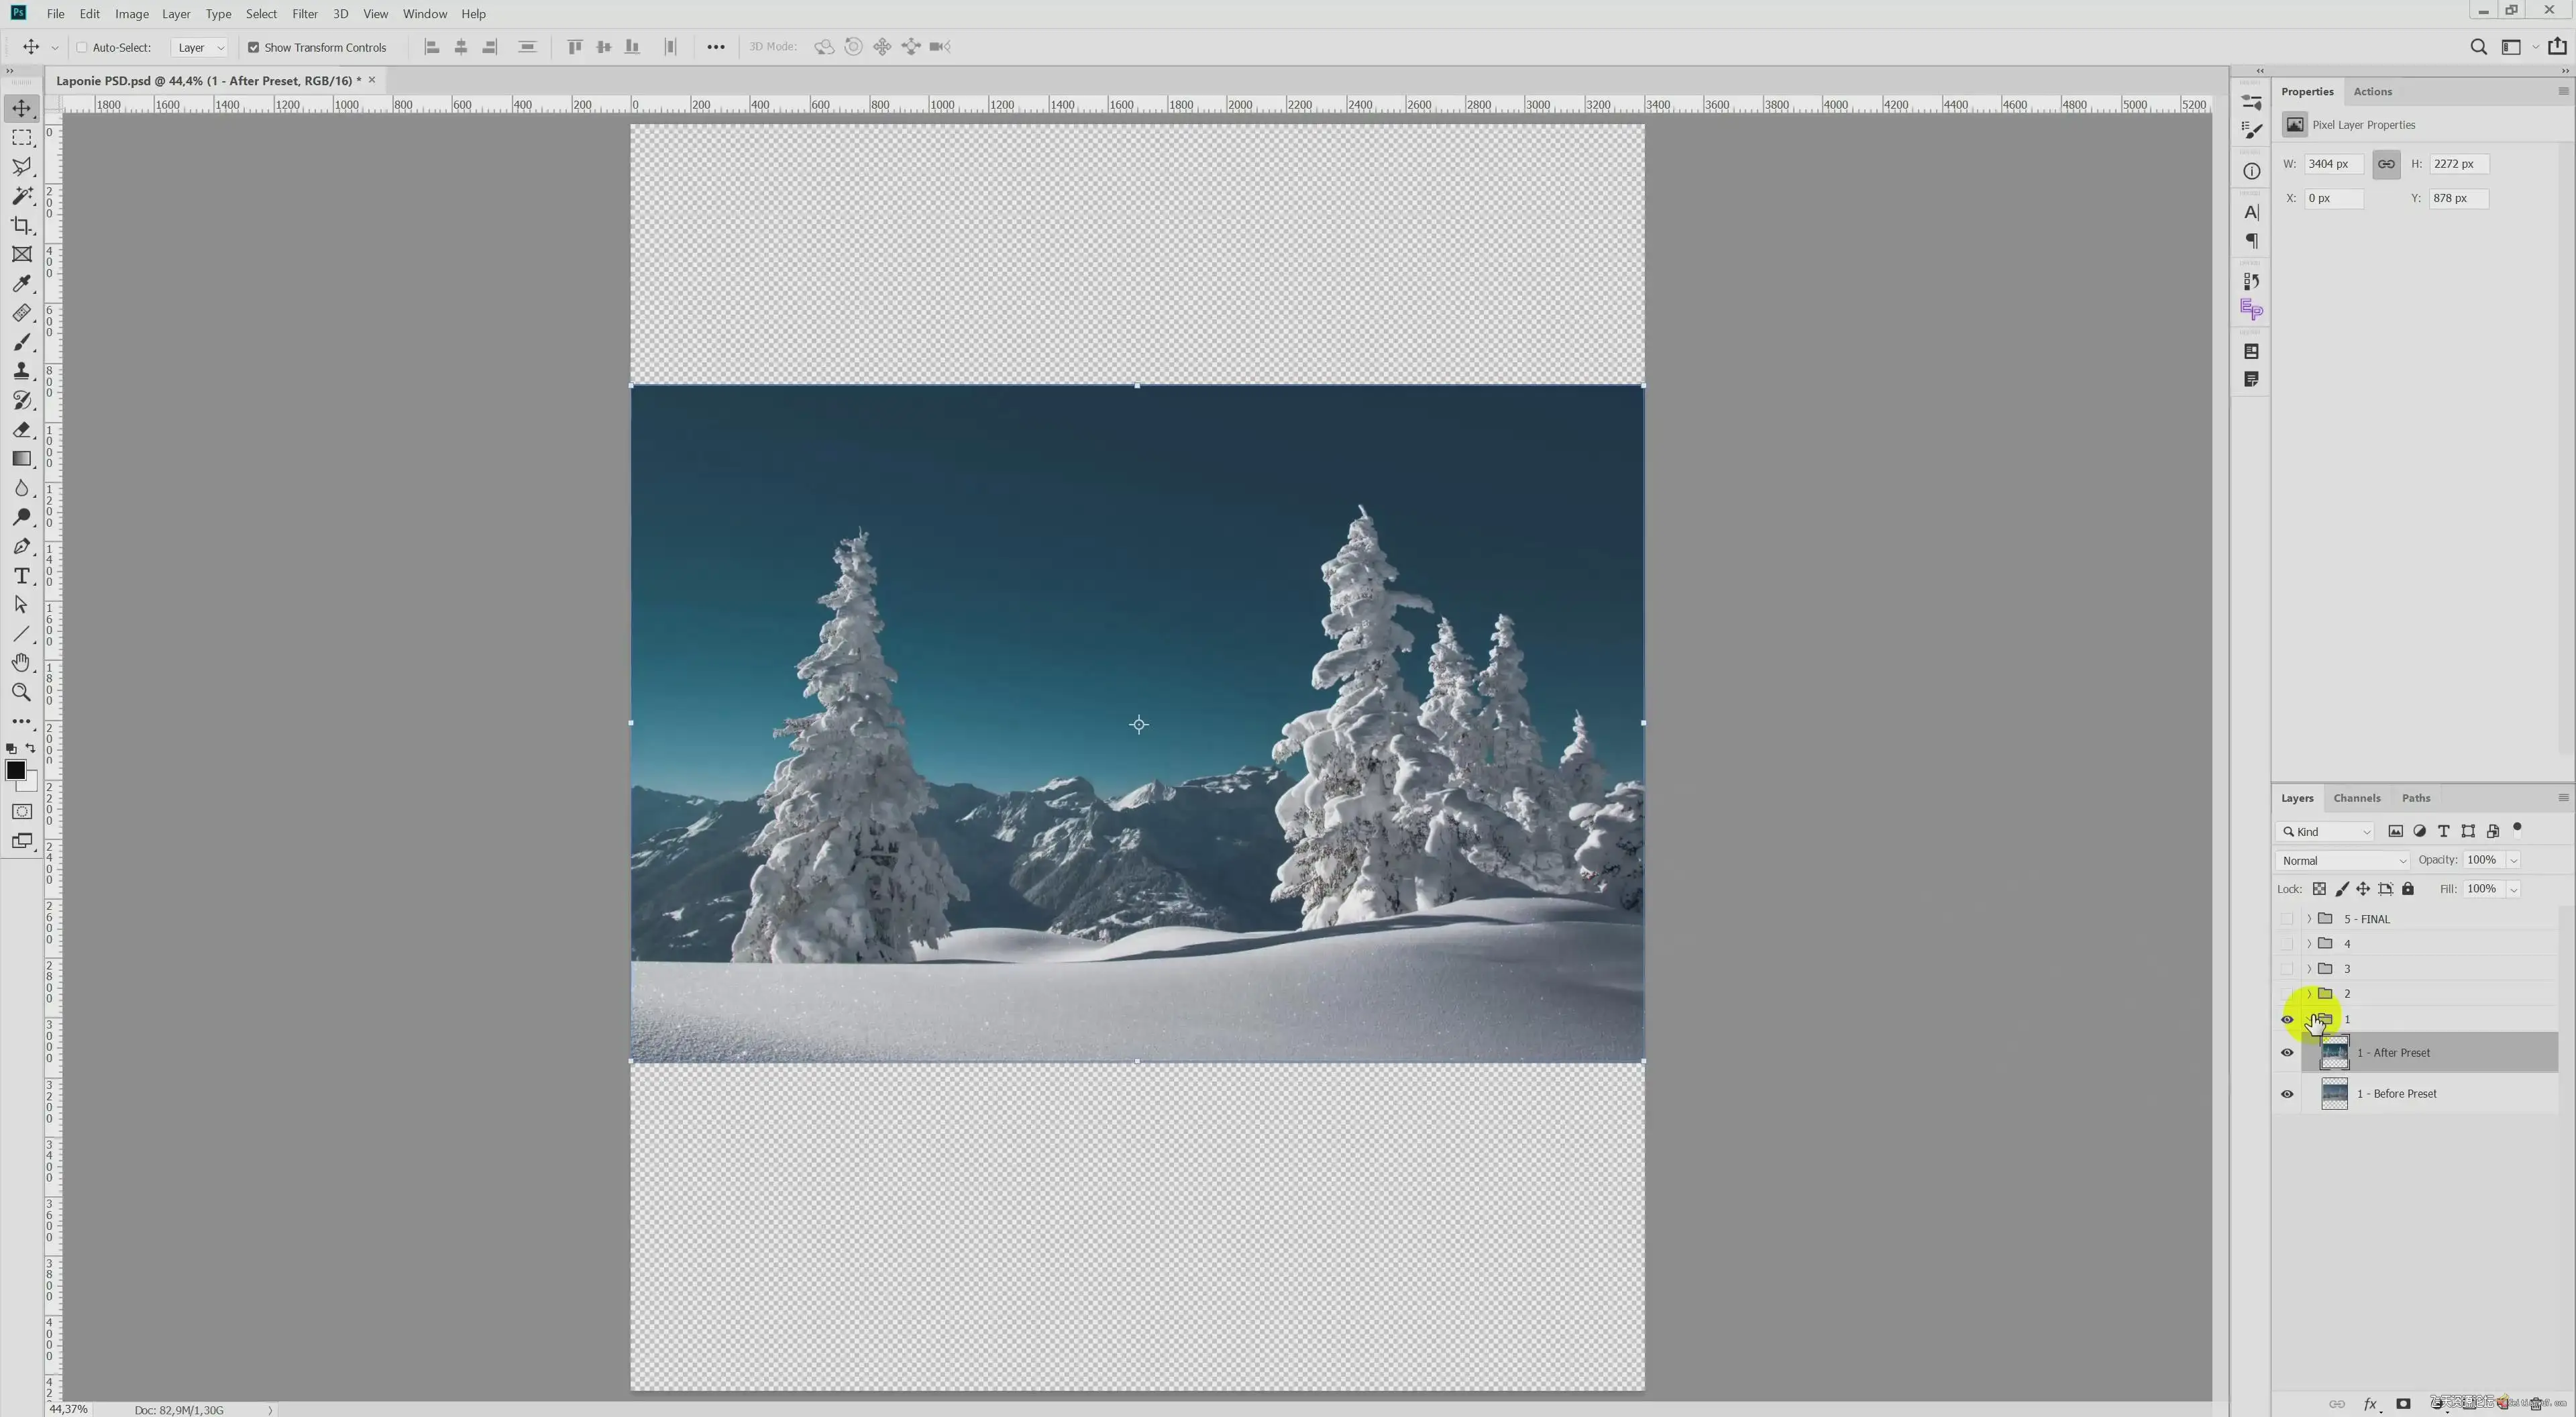Select the Eyedropper tool
This screenshot has width=2576, height=1417.
tap(21, 284)
